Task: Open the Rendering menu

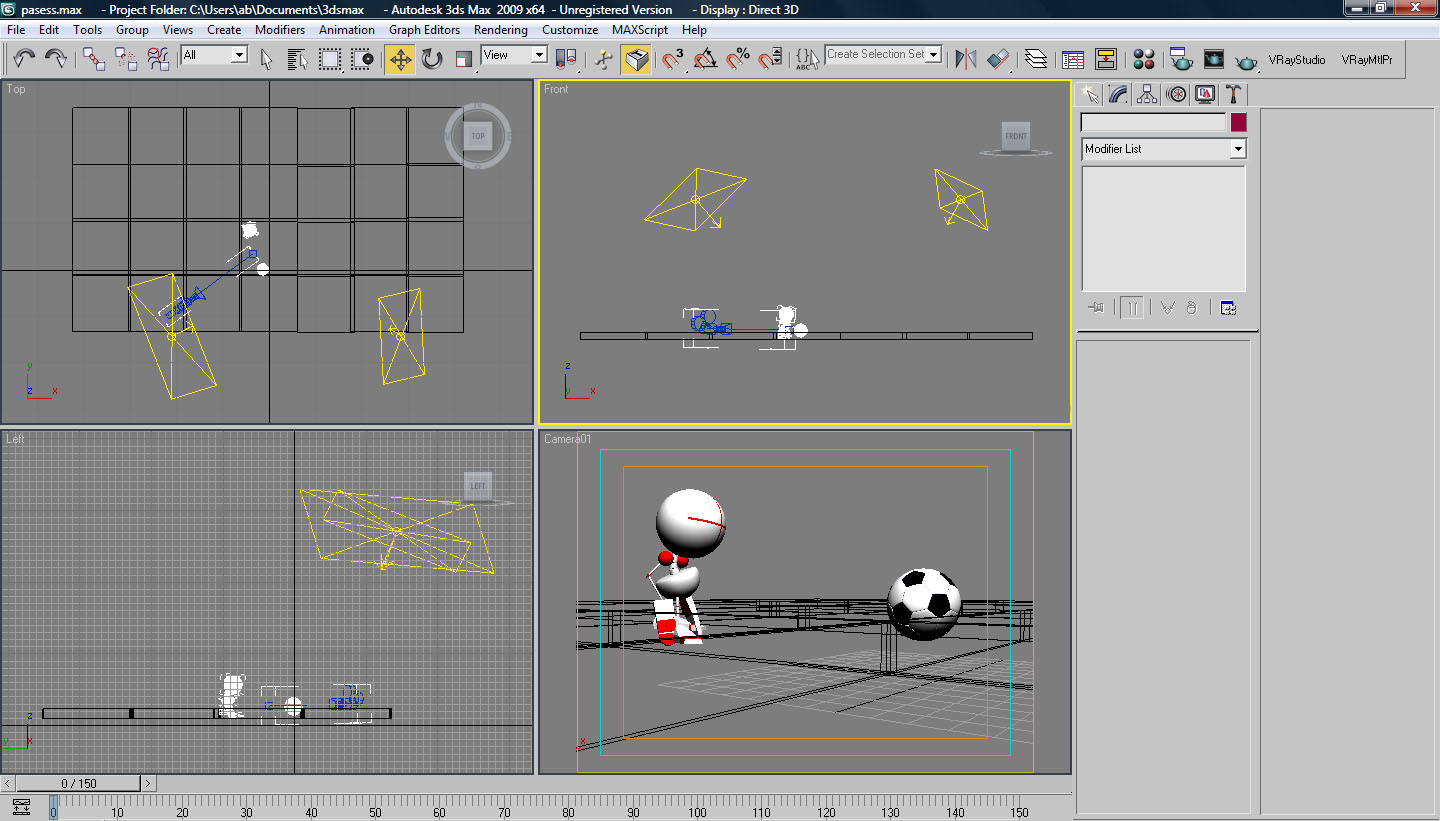Action: coord(501,30)
